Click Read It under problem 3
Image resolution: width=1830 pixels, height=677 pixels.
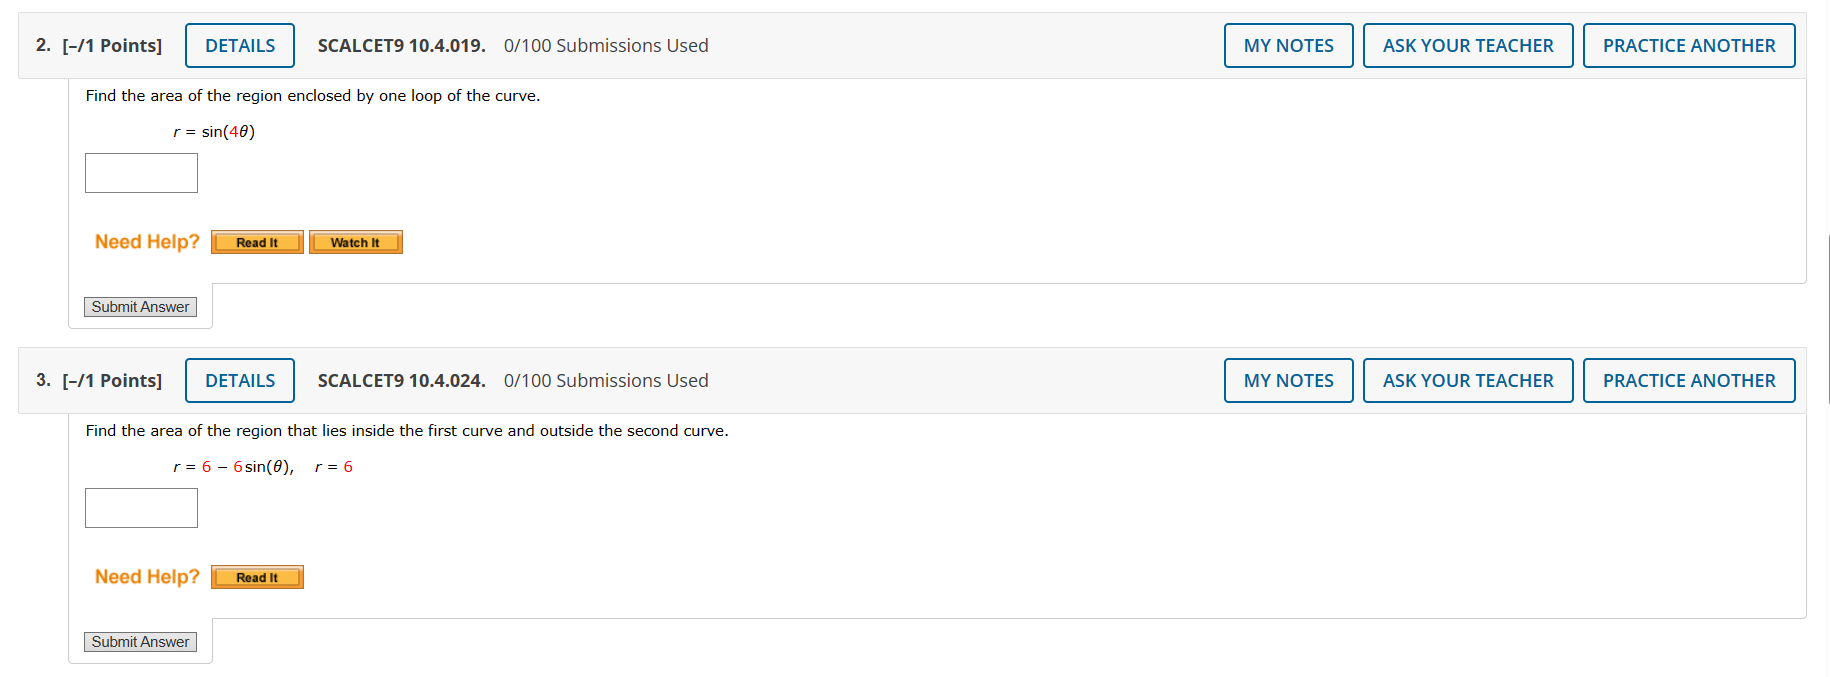coord(256,576)
